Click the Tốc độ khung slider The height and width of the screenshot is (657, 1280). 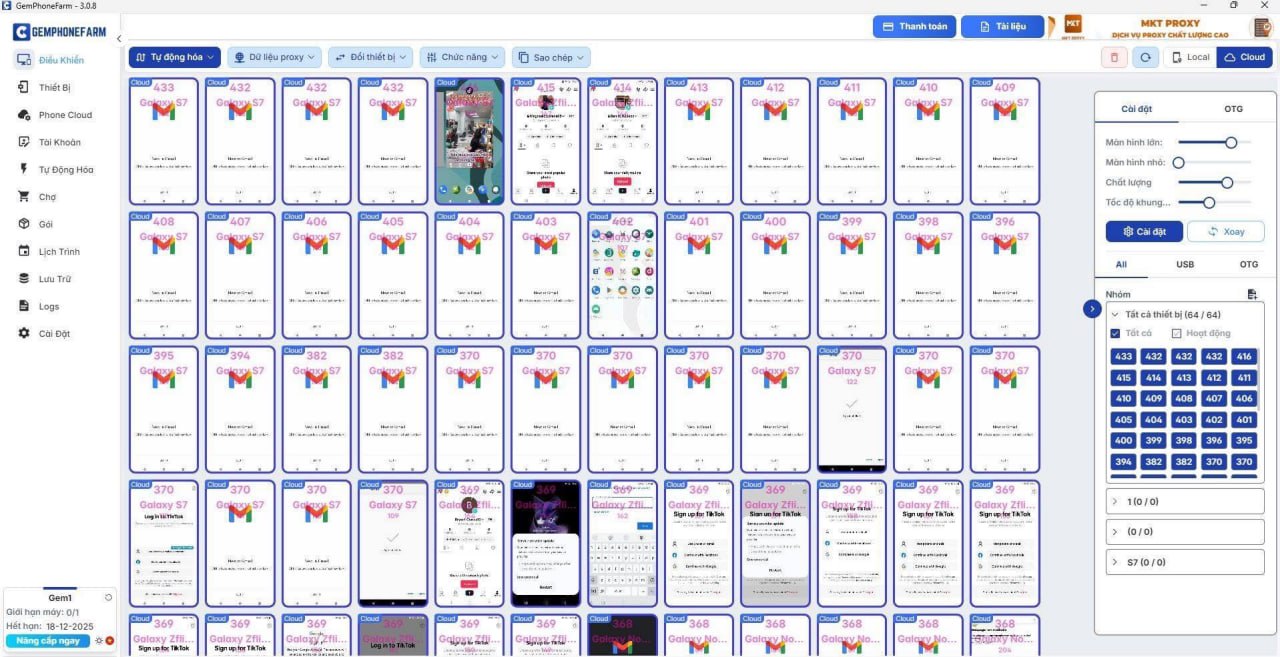(x=1215, y=202)
